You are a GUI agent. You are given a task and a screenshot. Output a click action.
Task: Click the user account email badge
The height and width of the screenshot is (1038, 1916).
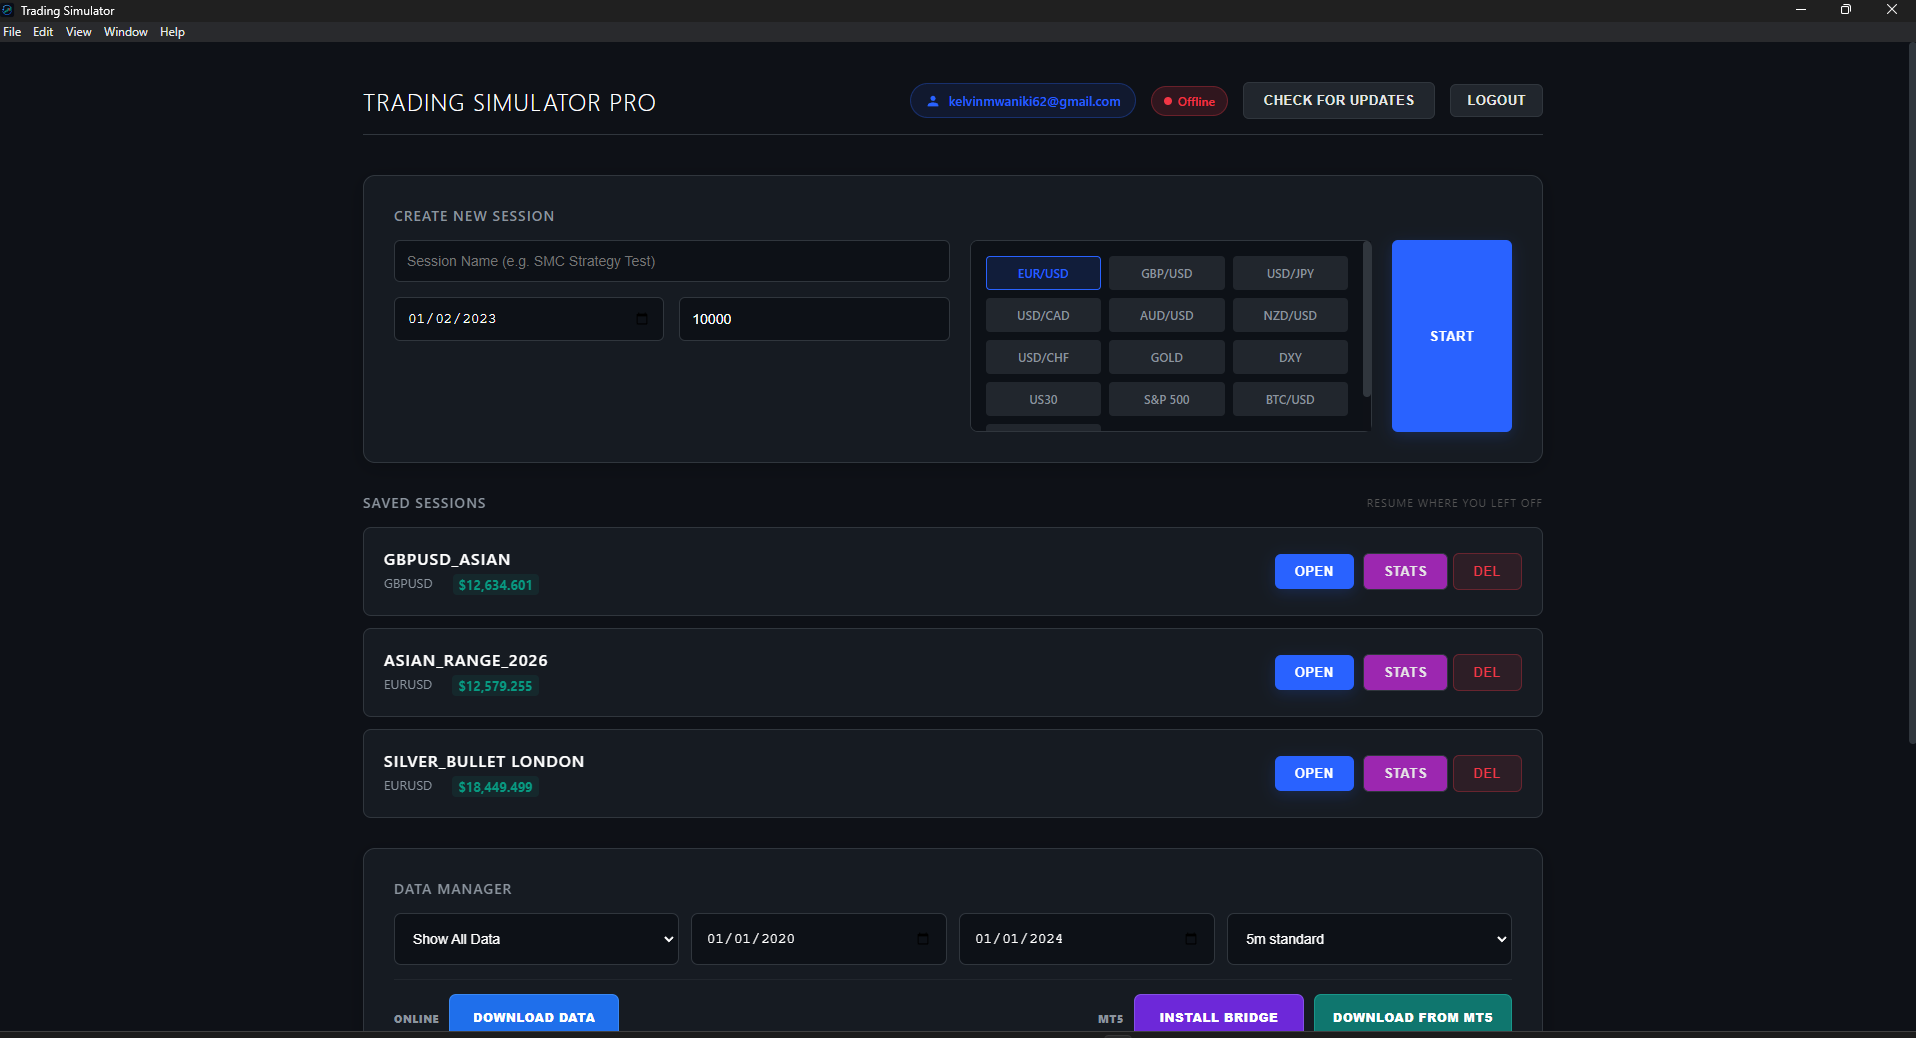tap(1023, 101)
